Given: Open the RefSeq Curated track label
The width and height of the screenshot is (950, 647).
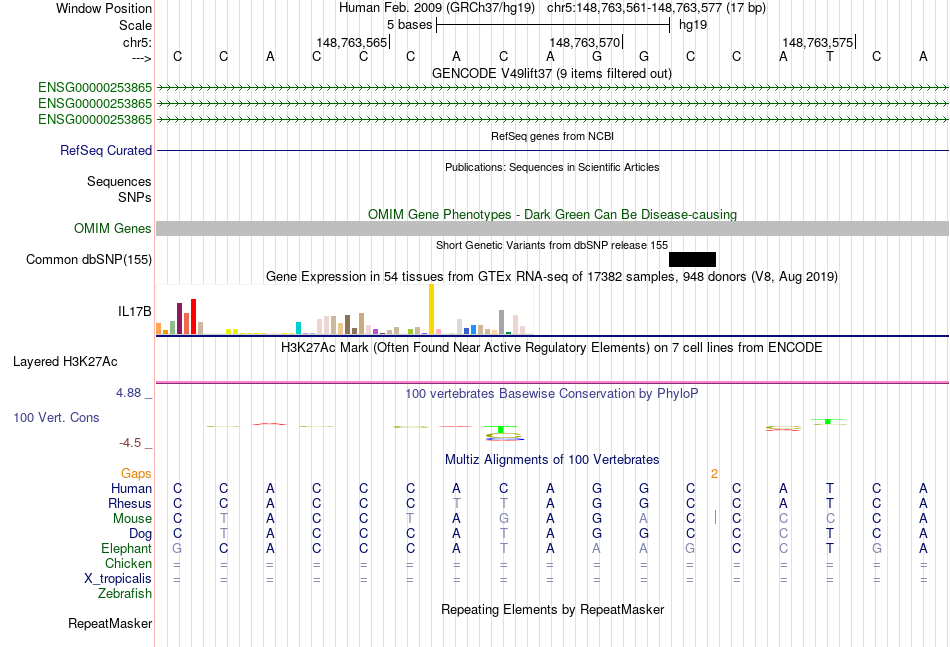Looking at the screenshot, I should click(105, 150).
